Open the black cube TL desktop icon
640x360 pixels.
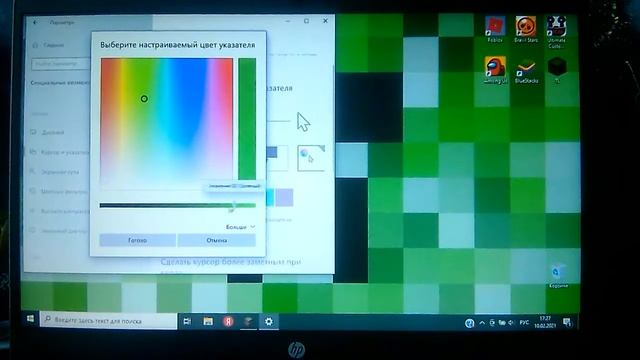click(x=557, y=70)
